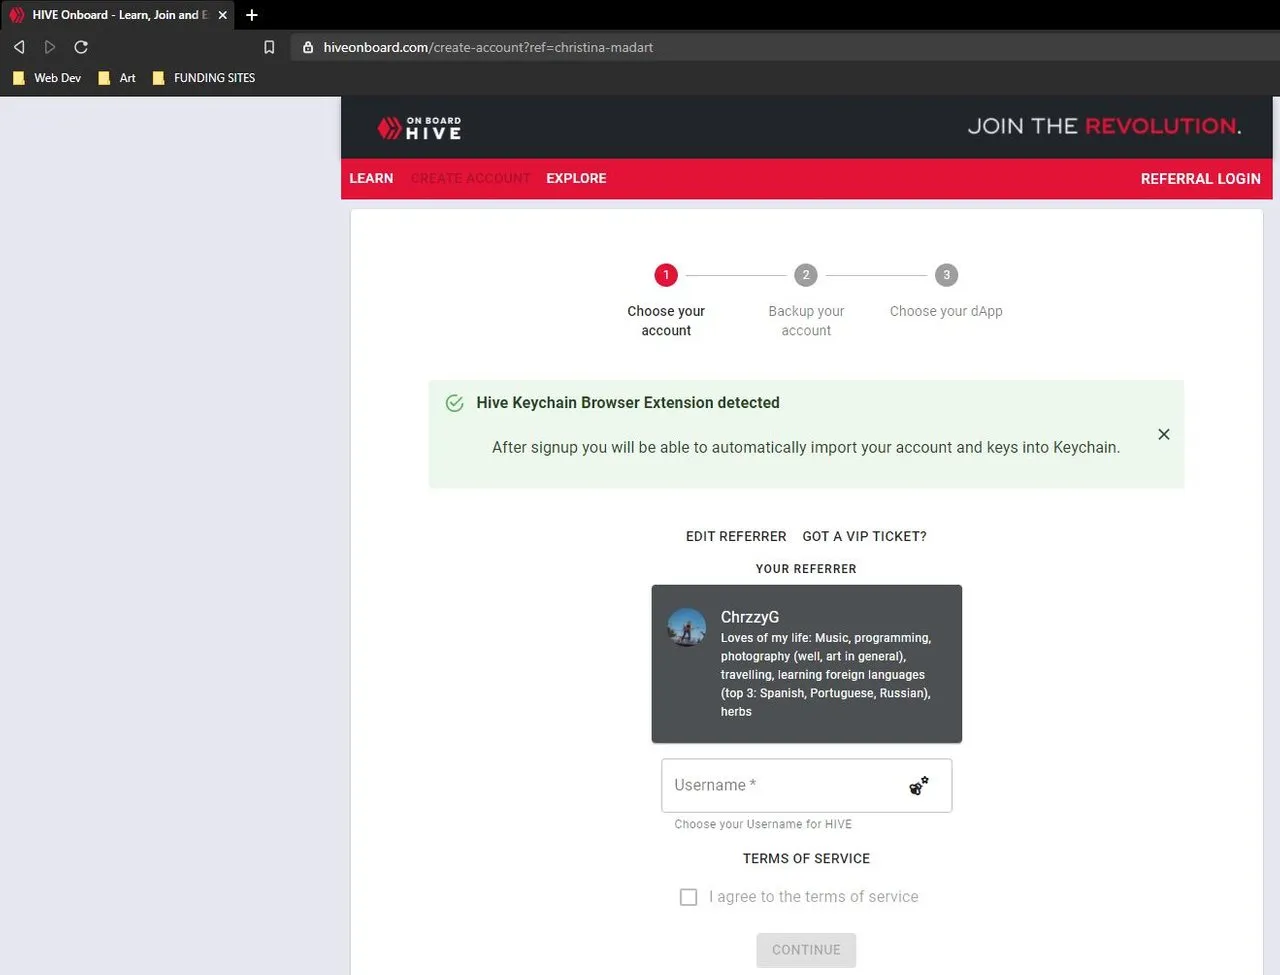Click REFERRAL LOGIN in the red bar

pos(1200,178)
